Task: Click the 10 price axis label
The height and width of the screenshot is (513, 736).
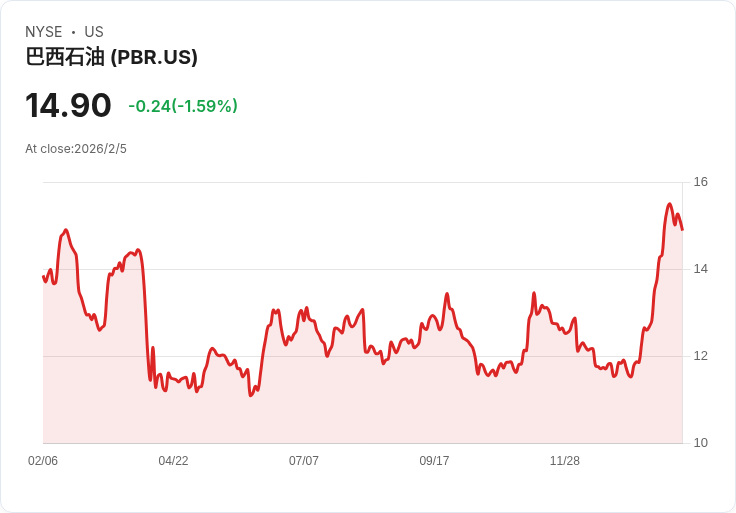Action: pyautogui.click(x=700, y=443)
